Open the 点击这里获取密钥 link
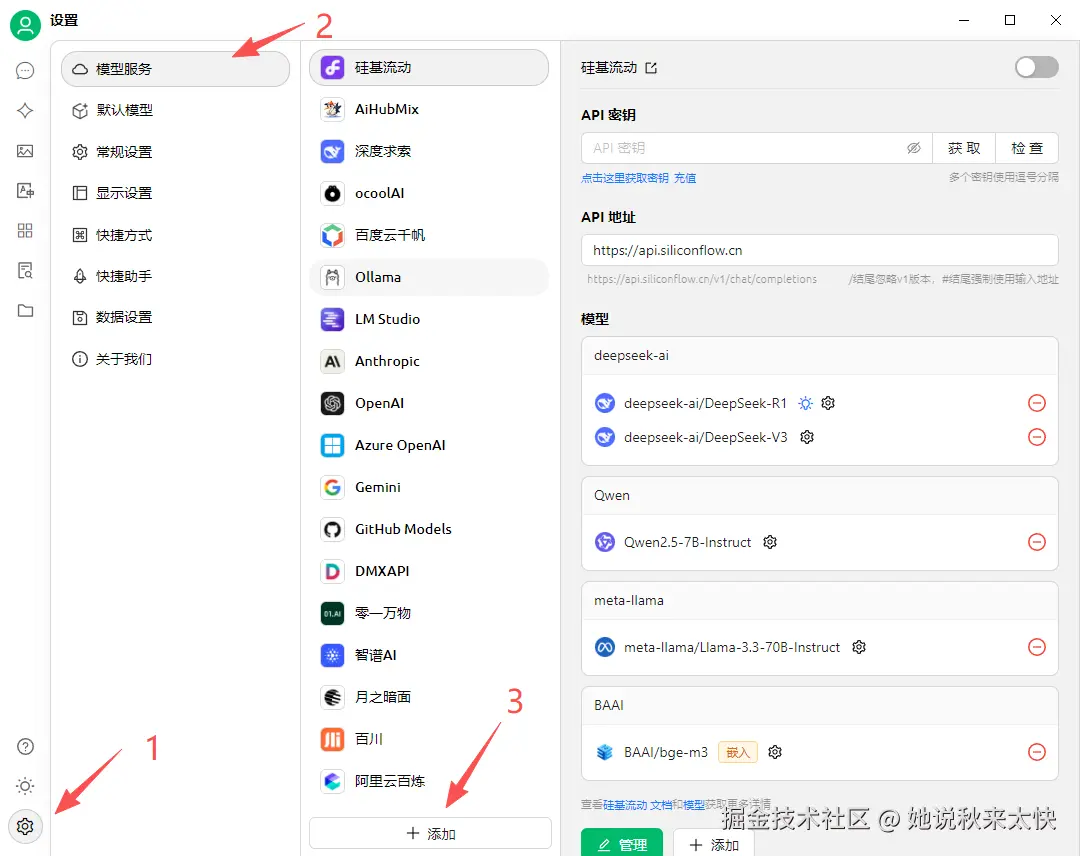1080x856 pixels. click(625, 178)
